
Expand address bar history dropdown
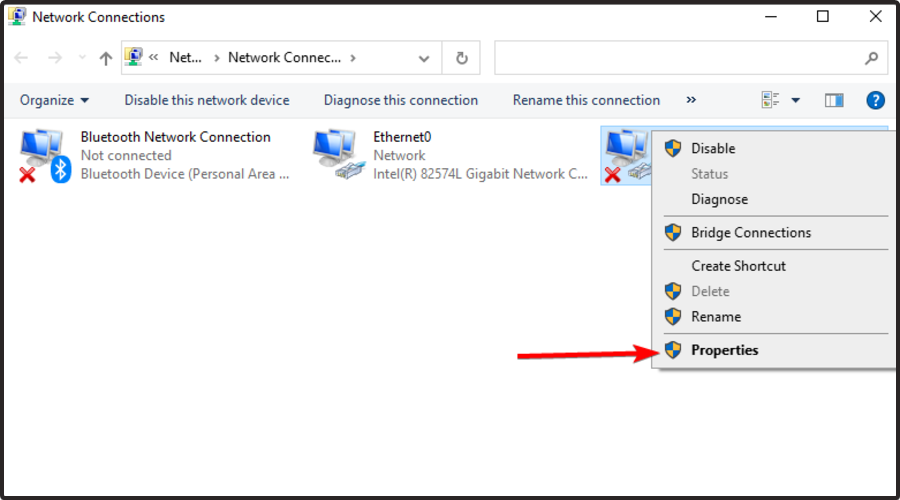[x=425, y=58]
